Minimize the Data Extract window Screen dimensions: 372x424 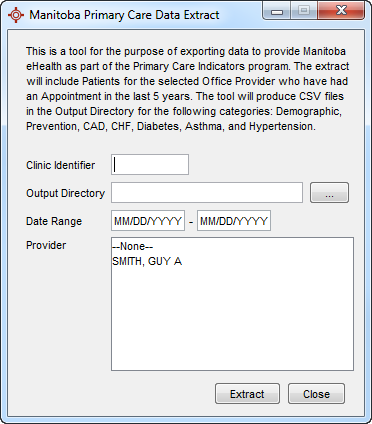click(277, 11)
